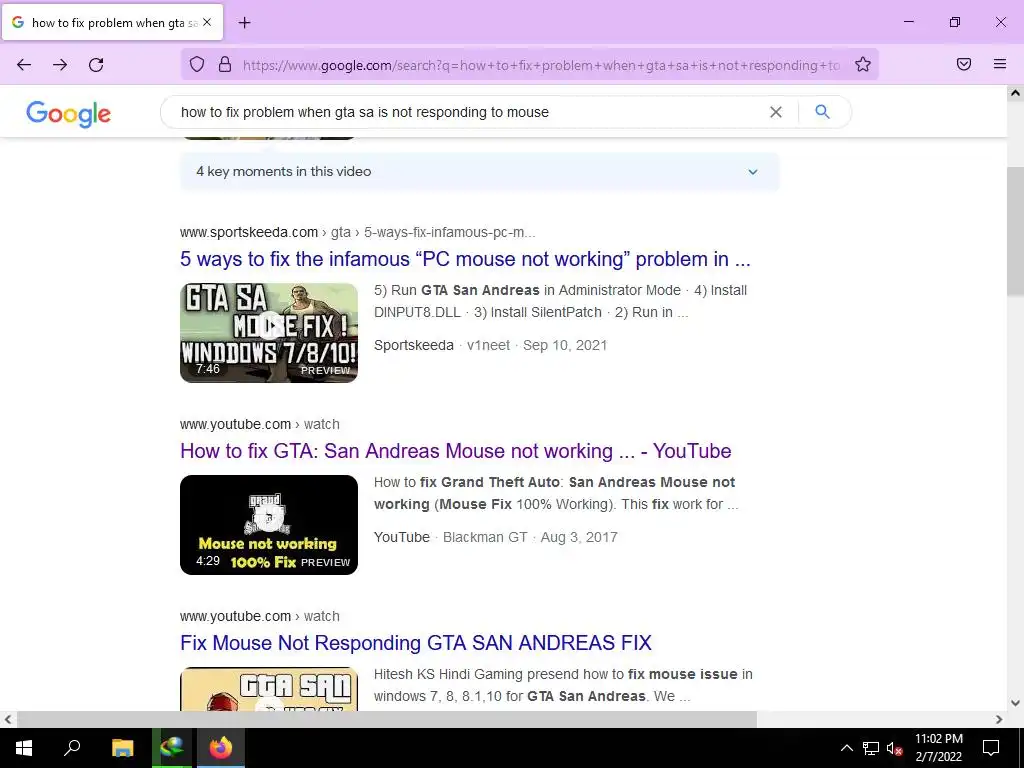
Task: Select the 'how to fix problem when gta sa' tab
Action: tap(113, 23)
